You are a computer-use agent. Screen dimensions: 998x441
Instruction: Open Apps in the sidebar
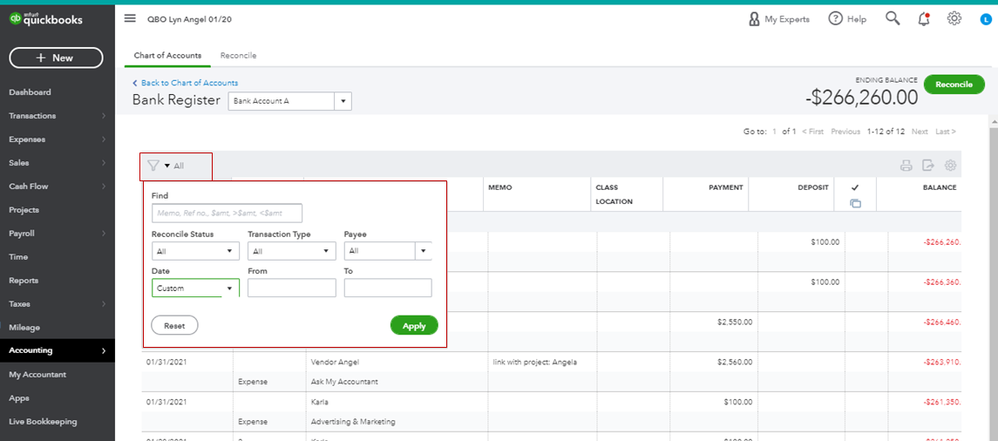coord(18,398)
